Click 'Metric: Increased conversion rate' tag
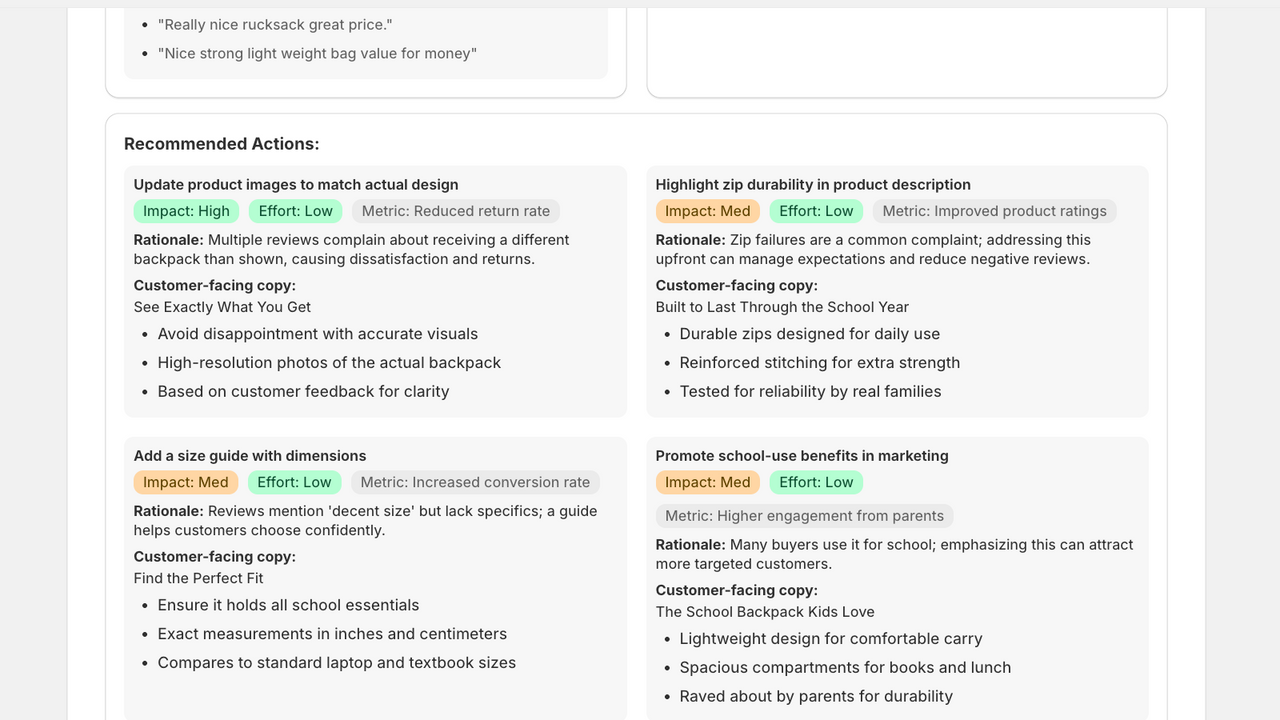Screen dimensions: 1280x720 [475, 482]
